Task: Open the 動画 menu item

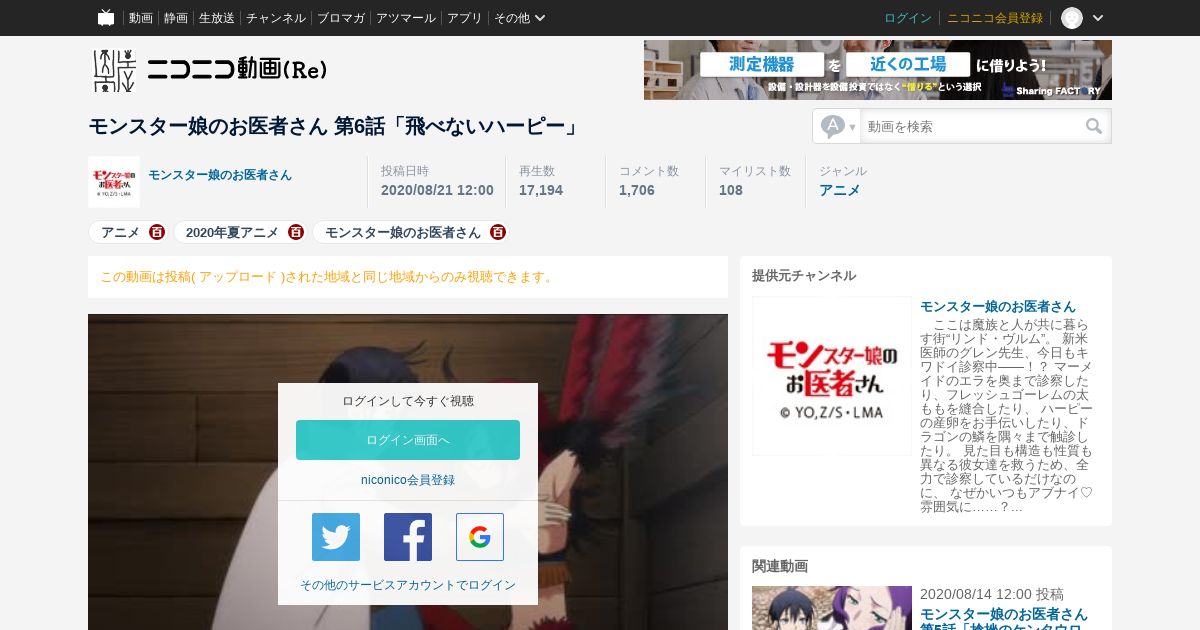Action: 141,18
